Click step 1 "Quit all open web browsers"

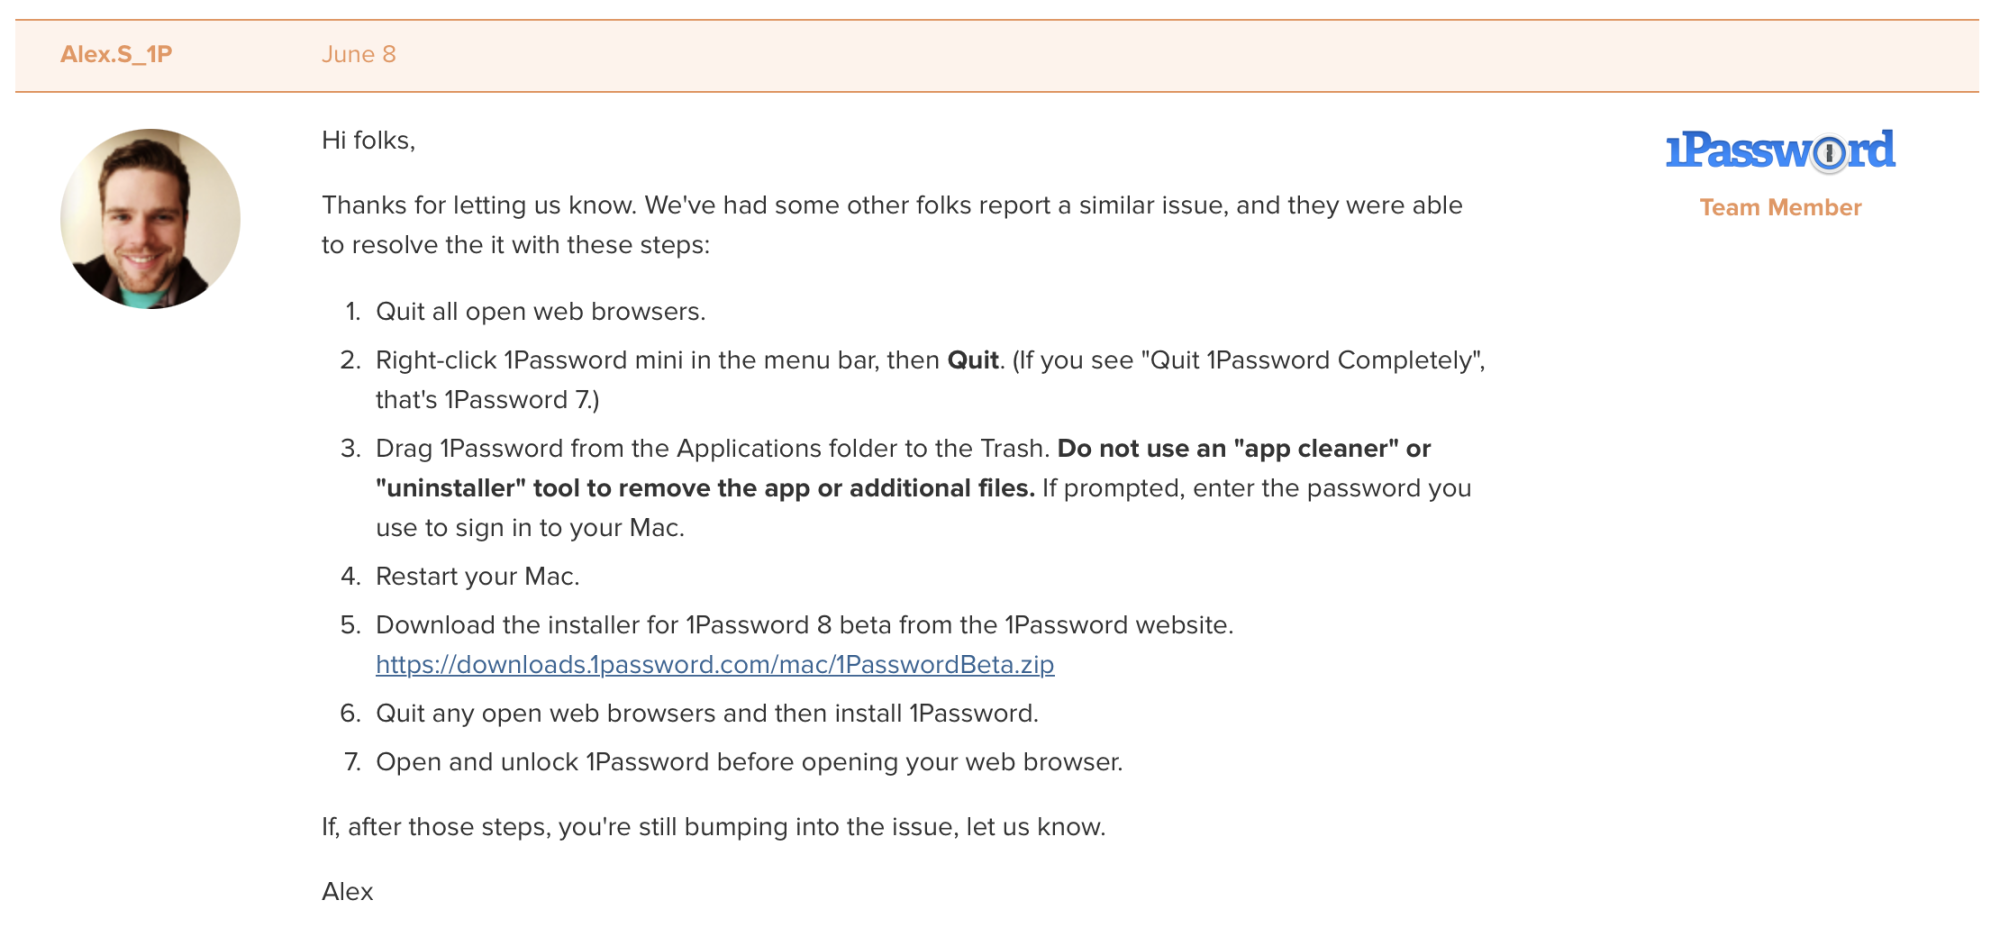click(x=540, y=312)
